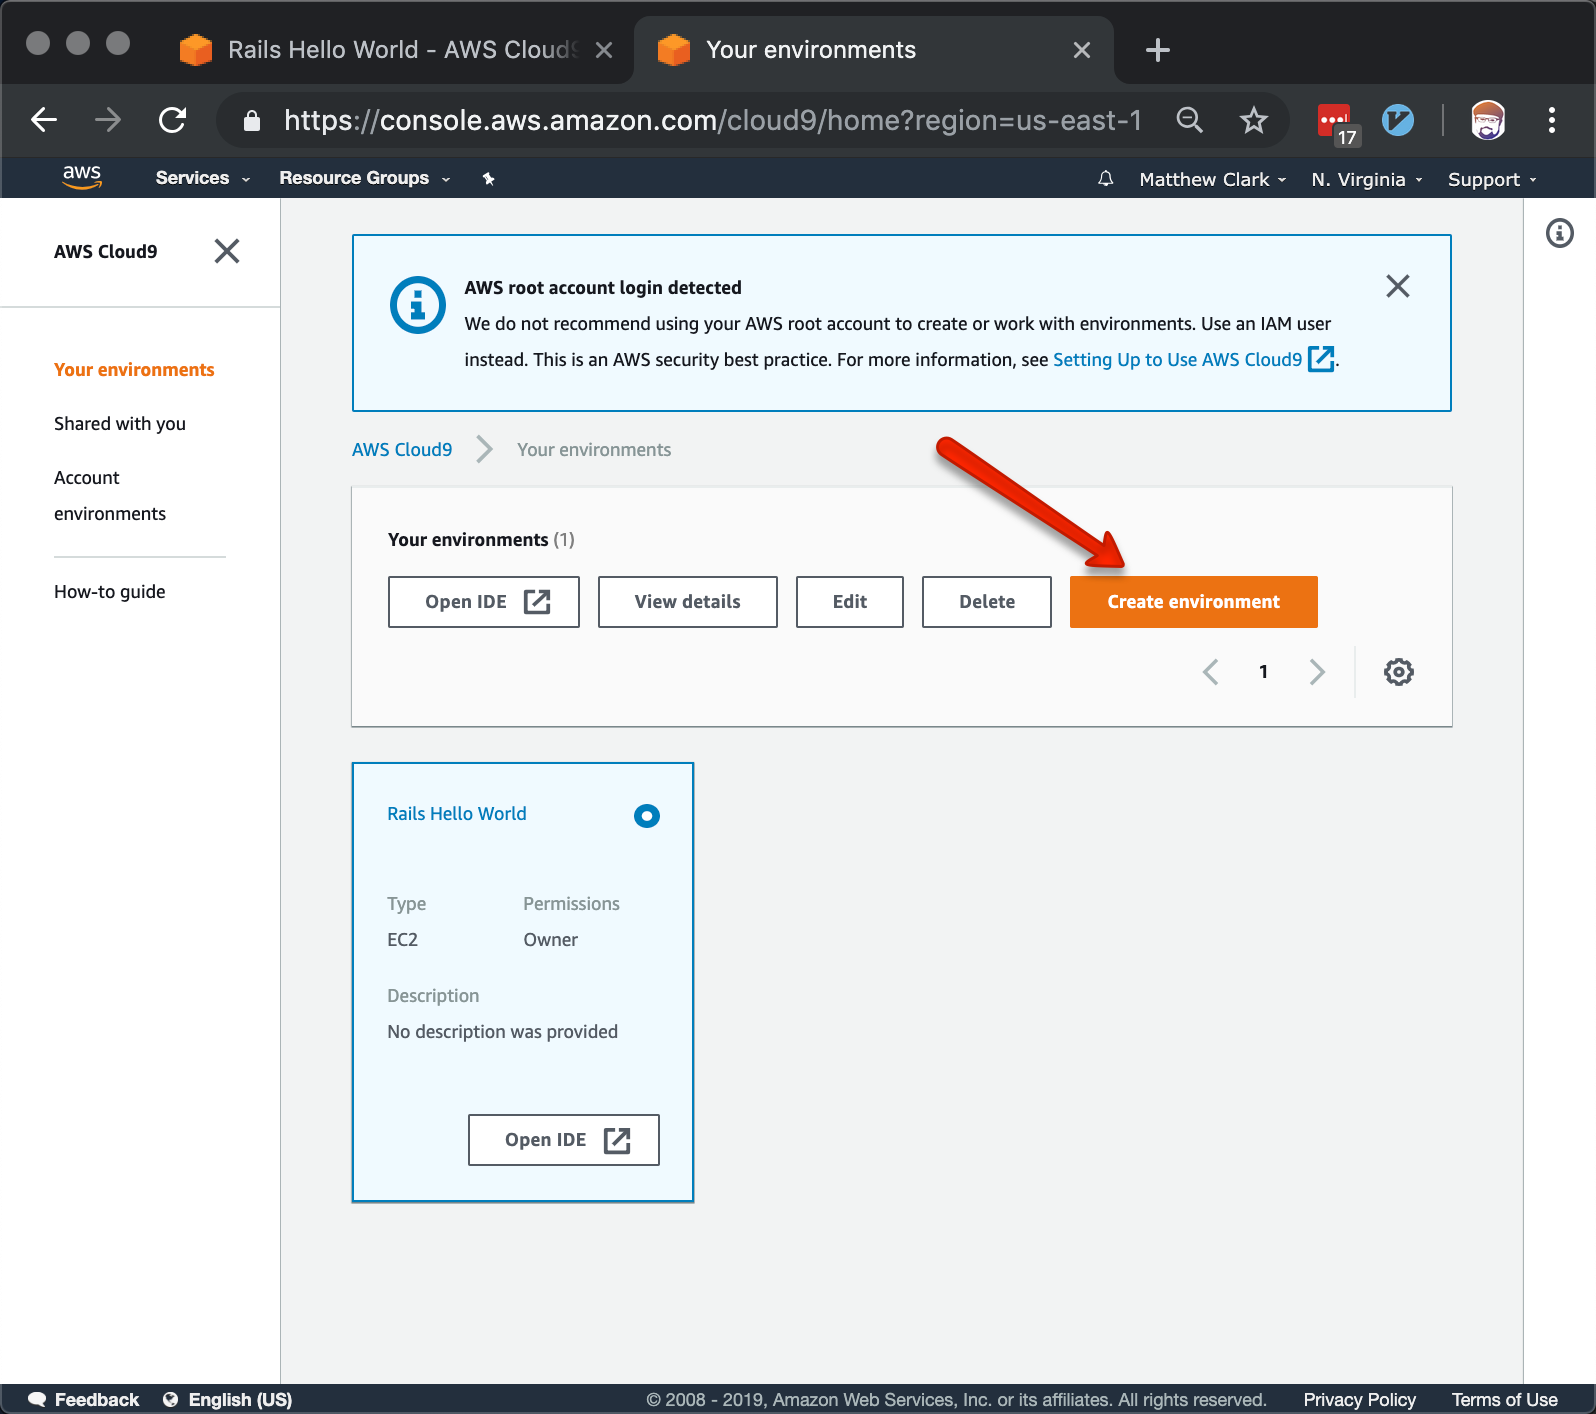Open Account environments in sidebar
Image resolution: width=1596 pixels, height=1414 pixels.
click(110, 496)
